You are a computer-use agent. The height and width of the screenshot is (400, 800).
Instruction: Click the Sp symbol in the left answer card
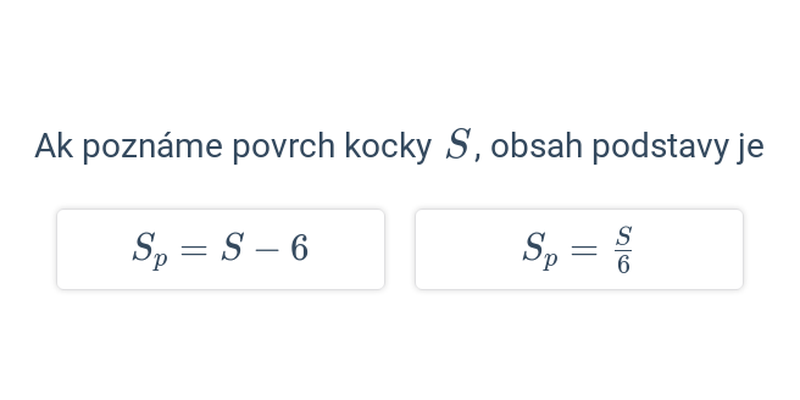[x=150, y=252]
